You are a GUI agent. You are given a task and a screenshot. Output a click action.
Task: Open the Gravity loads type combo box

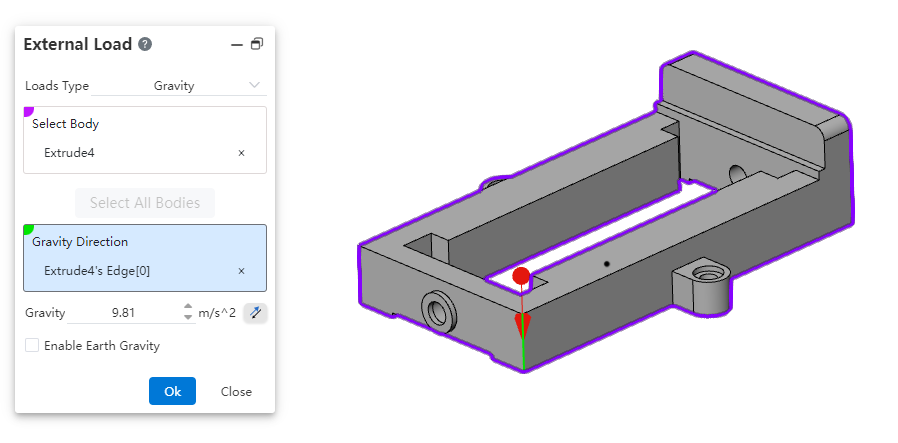click(x=200, y=86)
